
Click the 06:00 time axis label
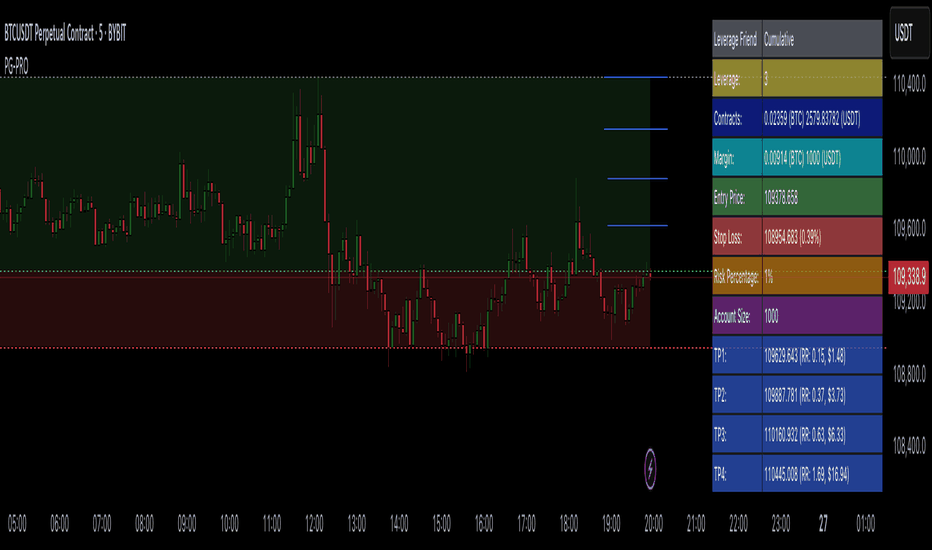point(59,524)
